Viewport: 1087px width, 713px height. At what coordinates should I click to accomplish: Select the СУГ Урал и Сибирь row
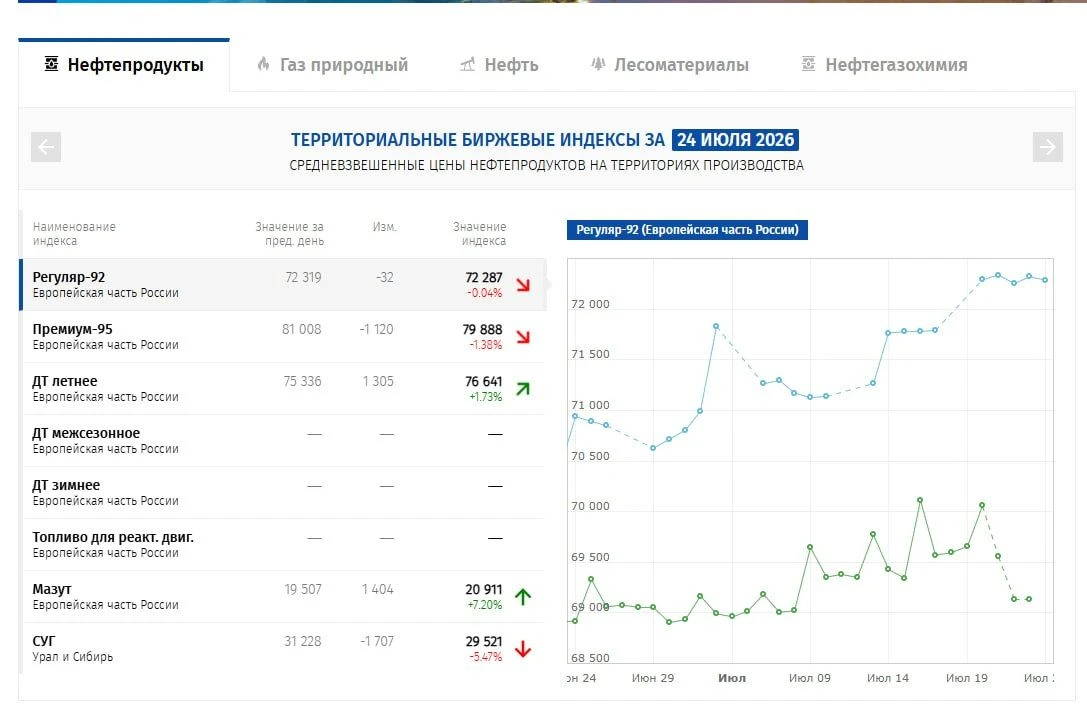click(x=284, y=649)
